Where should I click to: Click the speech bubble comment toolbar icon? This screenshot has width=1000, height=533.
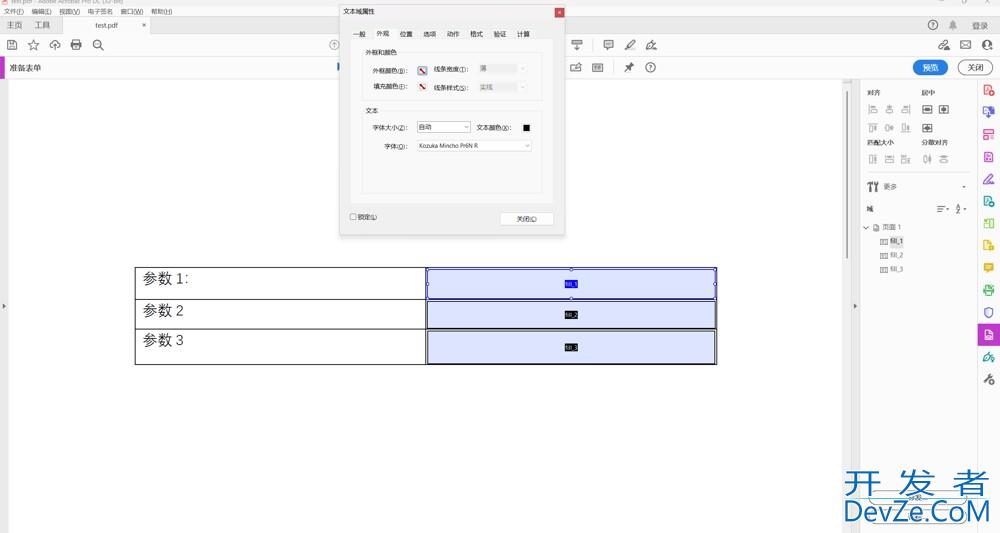point(608,45)
